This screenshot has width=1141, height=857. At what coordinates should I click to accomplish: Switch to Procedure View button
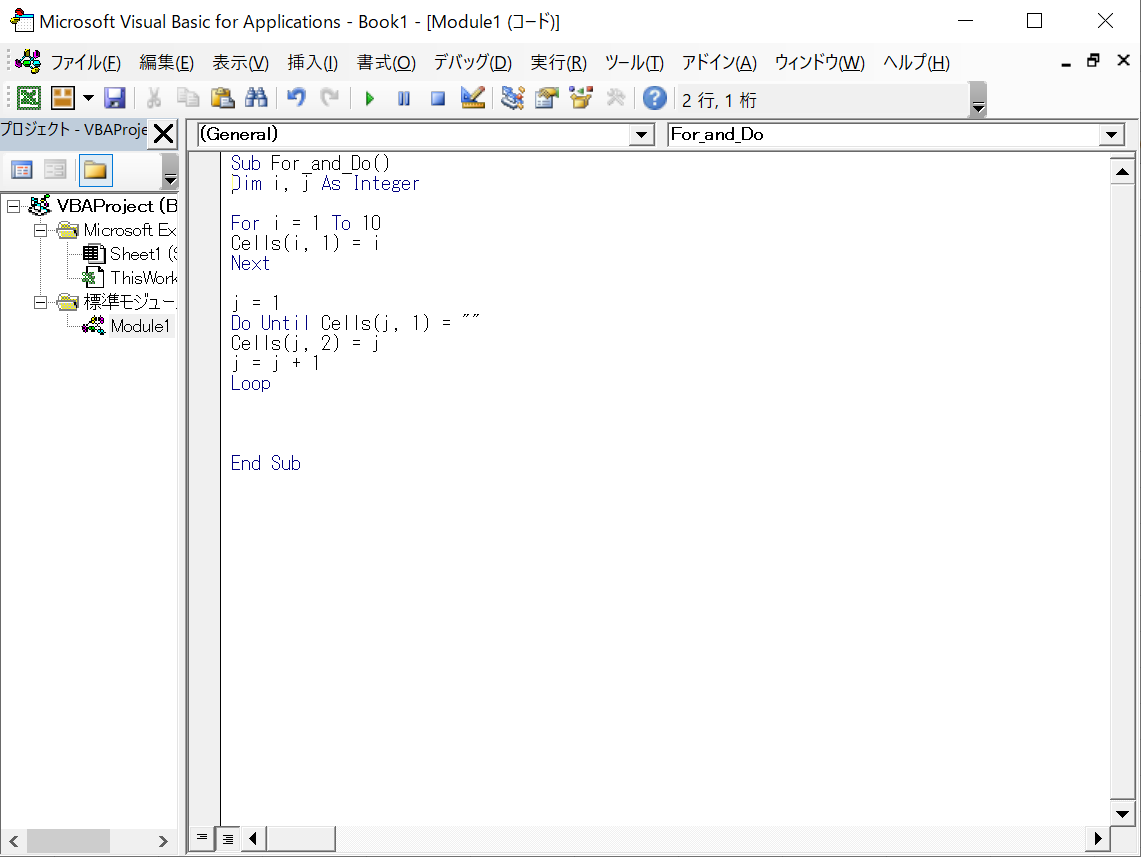pyautogui.click(x=202, y=838)
